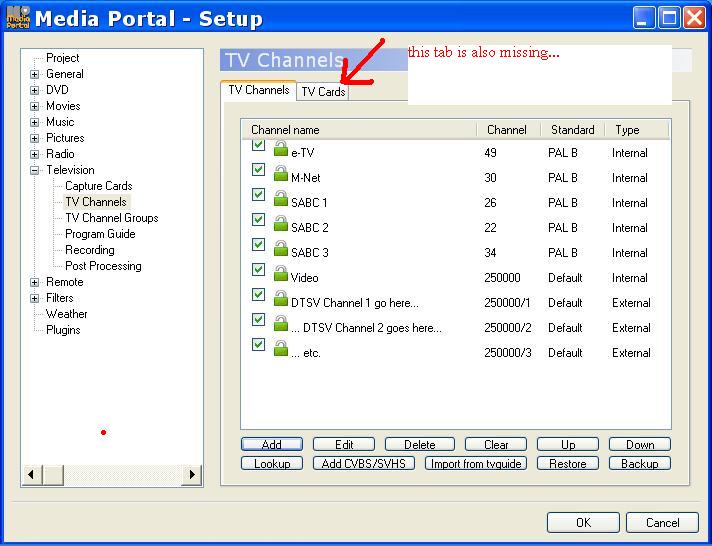This screenshot has width=712, height=546.
Task: Click the lock icon next to Video
Action: [280, 274]
